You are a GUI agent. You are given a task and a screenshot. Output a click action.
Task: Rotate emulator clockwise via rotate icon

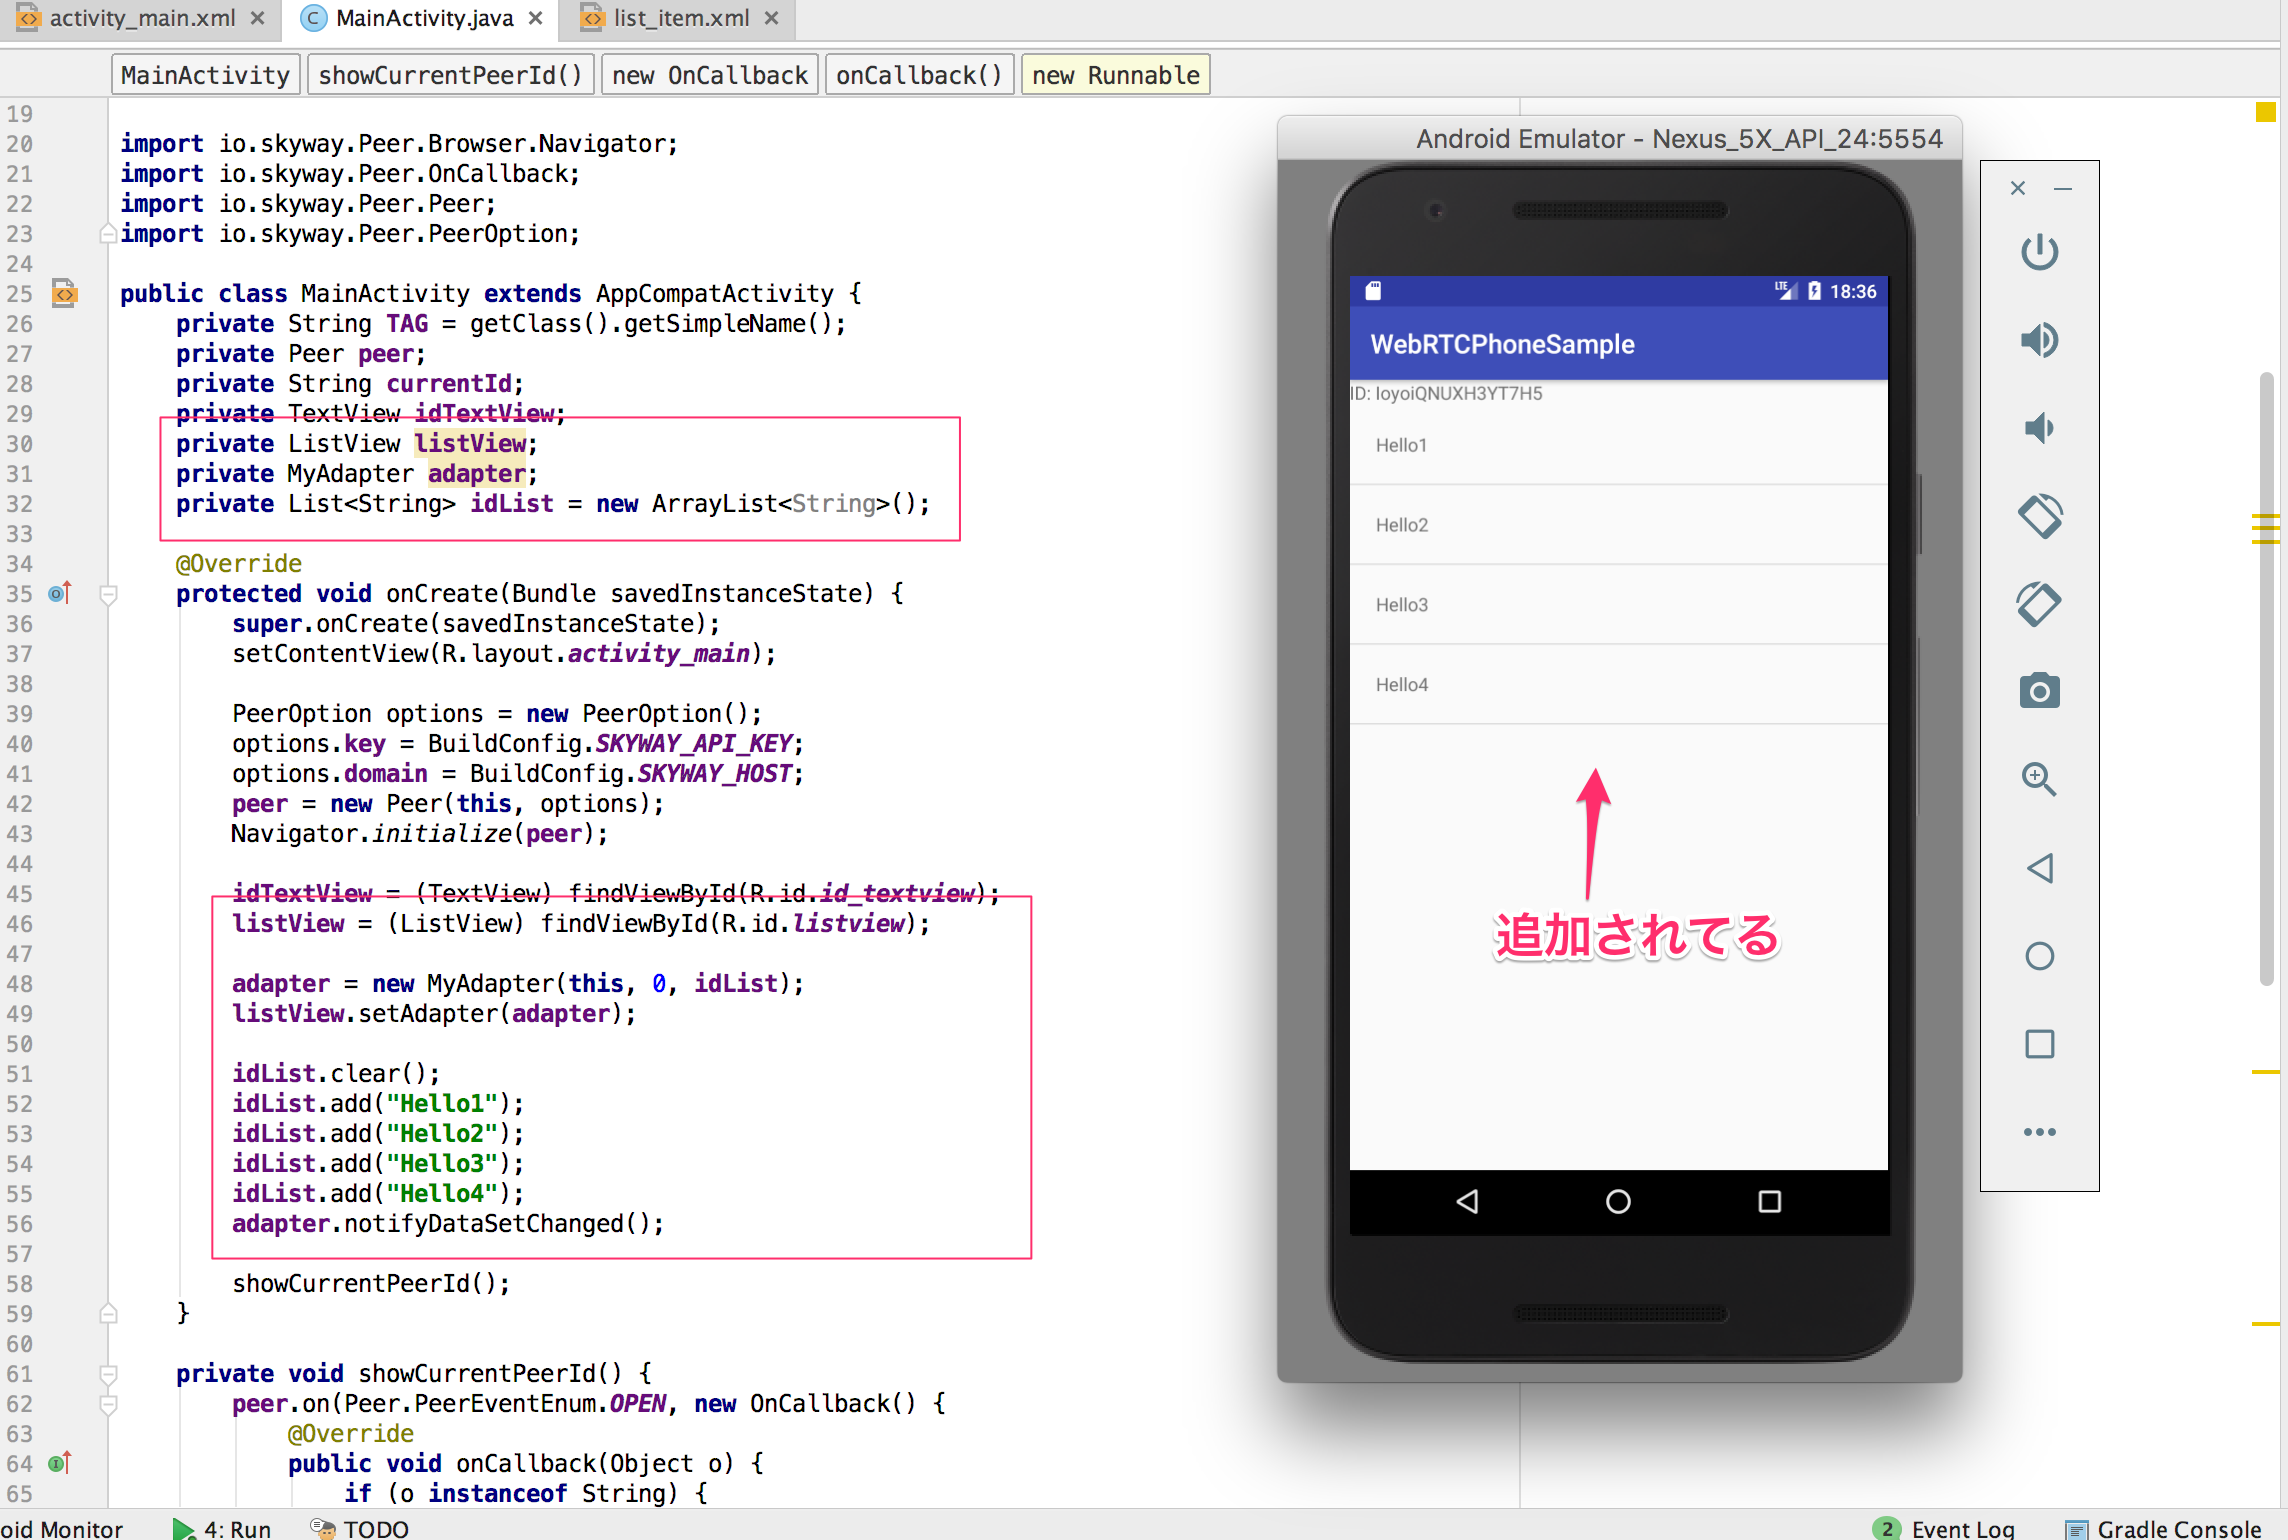(2040, 604)
